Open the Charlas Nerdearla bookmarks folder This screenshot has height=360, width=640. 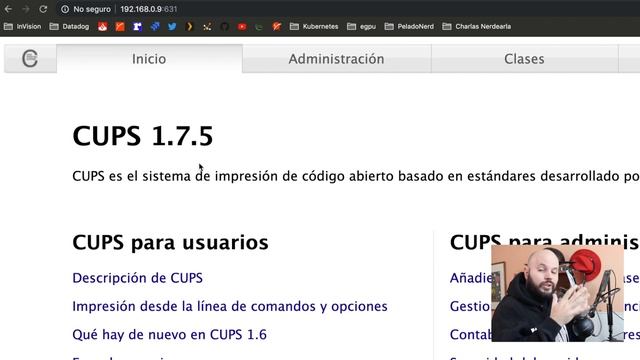point(476,27)
